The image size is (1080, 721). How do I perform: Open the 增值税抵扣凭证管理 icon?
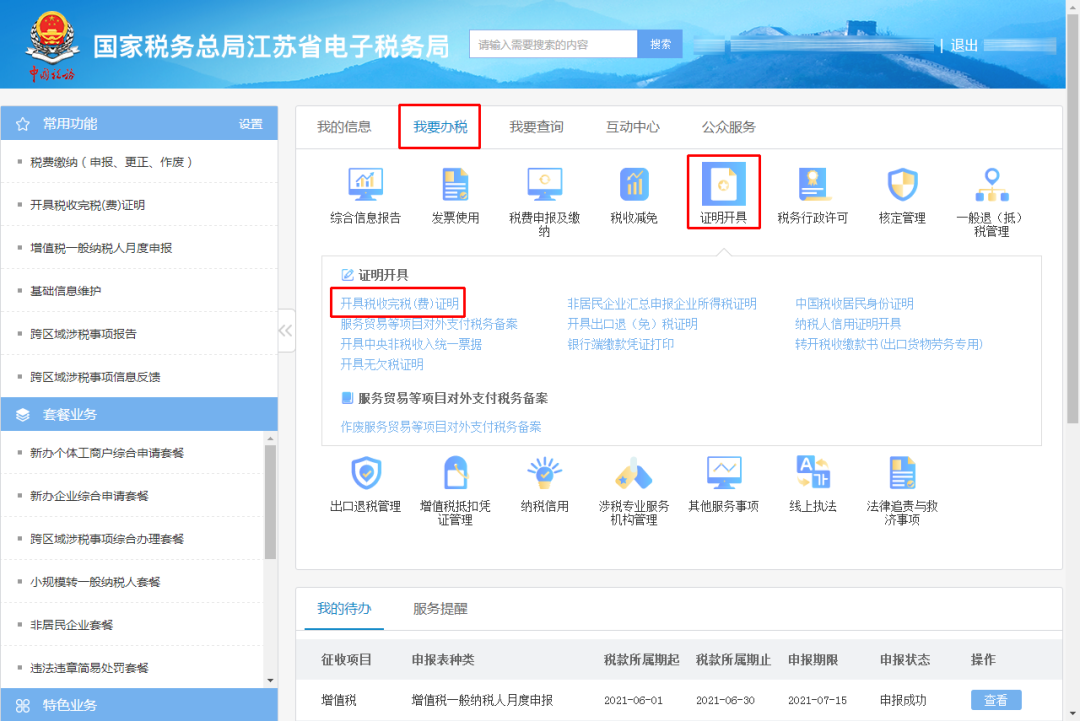pyautogui.click(x=455, y=473)
